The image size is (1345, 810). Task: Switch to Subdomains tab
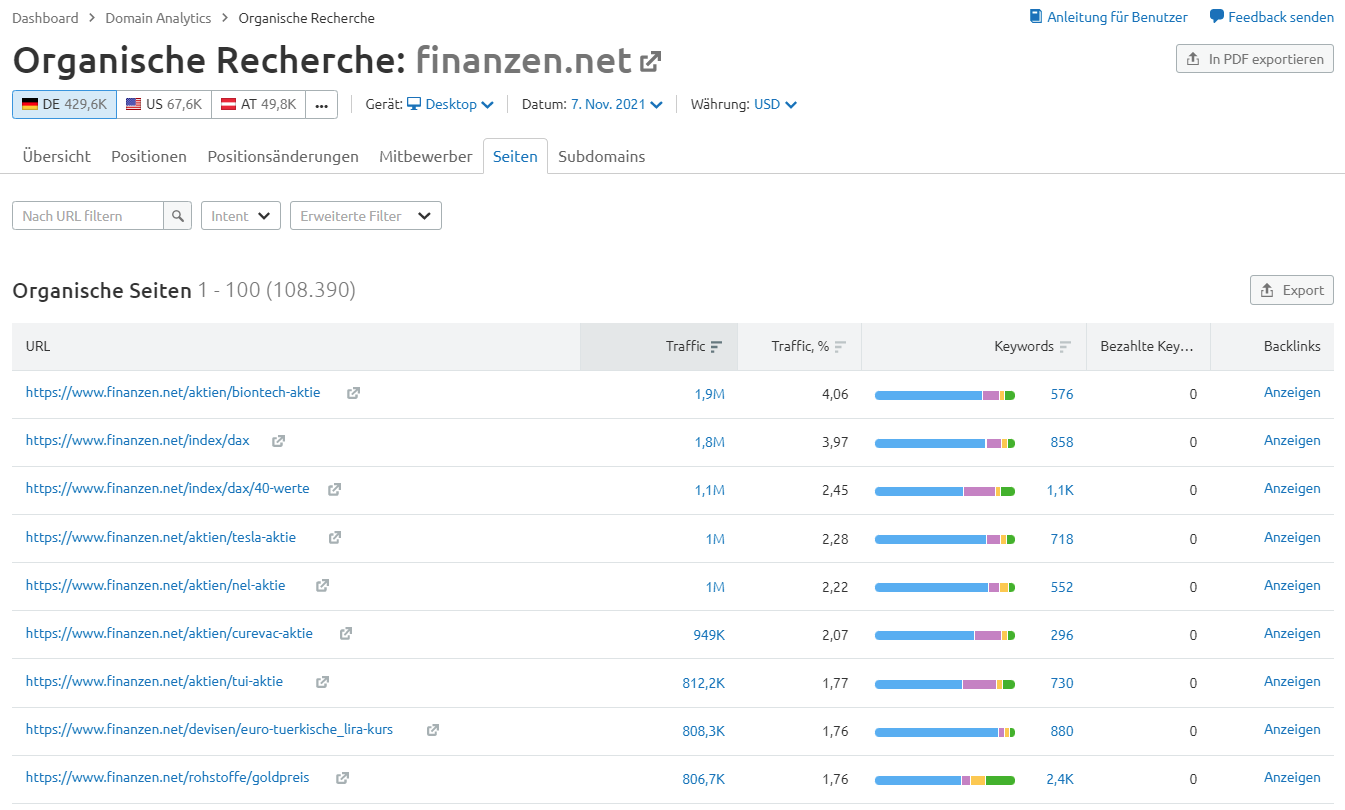pyautogui.click(x=602, y=156)
